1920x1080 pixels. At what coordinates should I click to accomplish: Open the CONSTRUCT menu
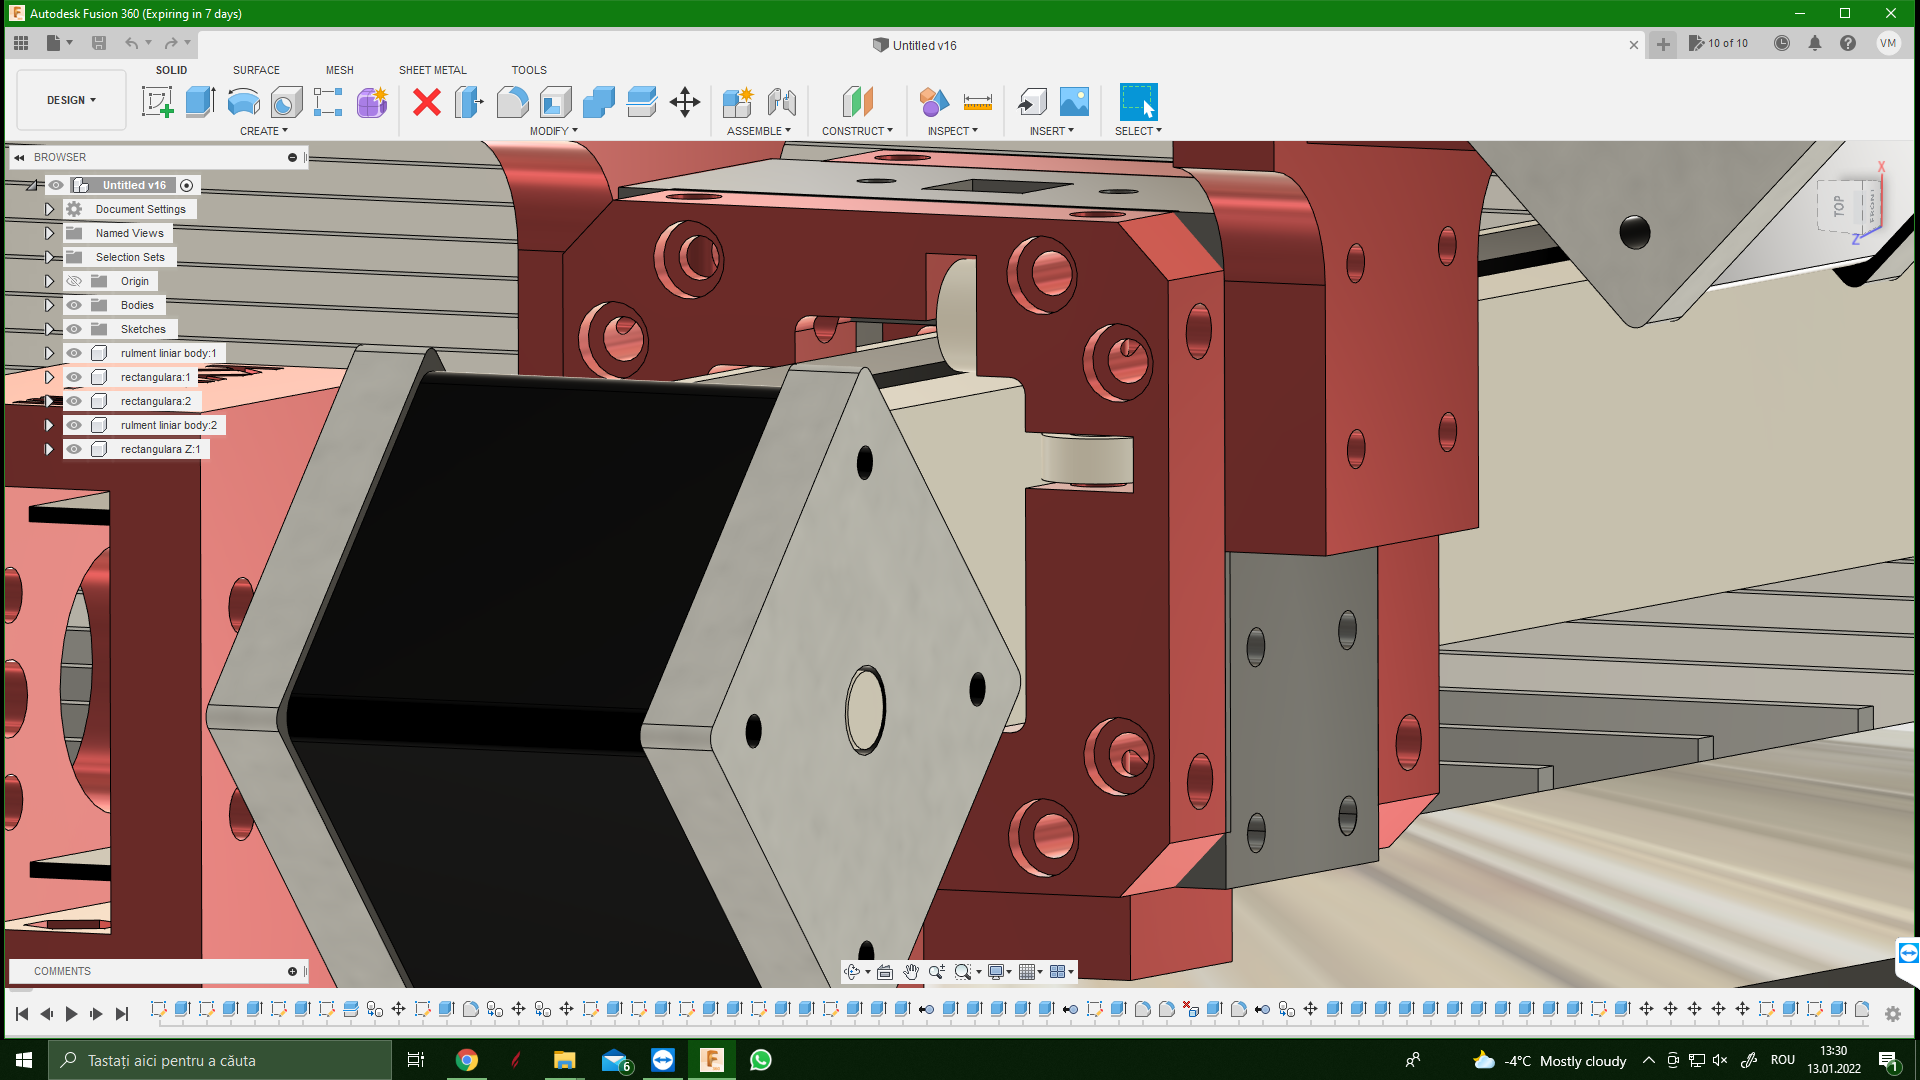pyautogui.click(x=857, y=131)
